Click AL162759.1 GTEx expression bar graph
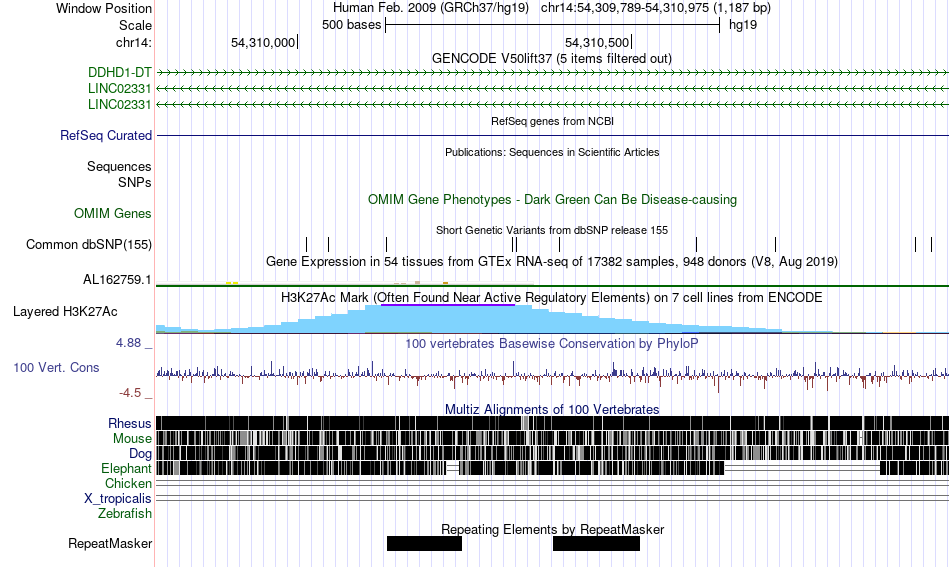Image resolution: width=950 pixels, height=567 pixels. click(552, 283)
